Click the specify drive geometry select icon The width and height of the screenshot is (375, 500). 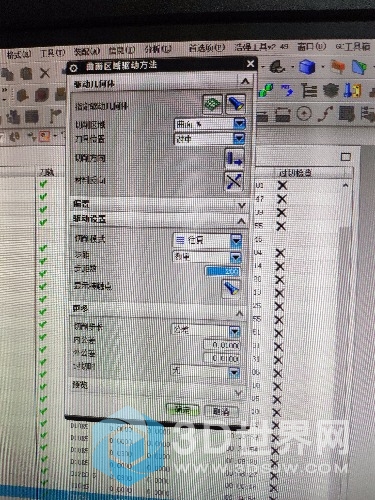point(213,104)
